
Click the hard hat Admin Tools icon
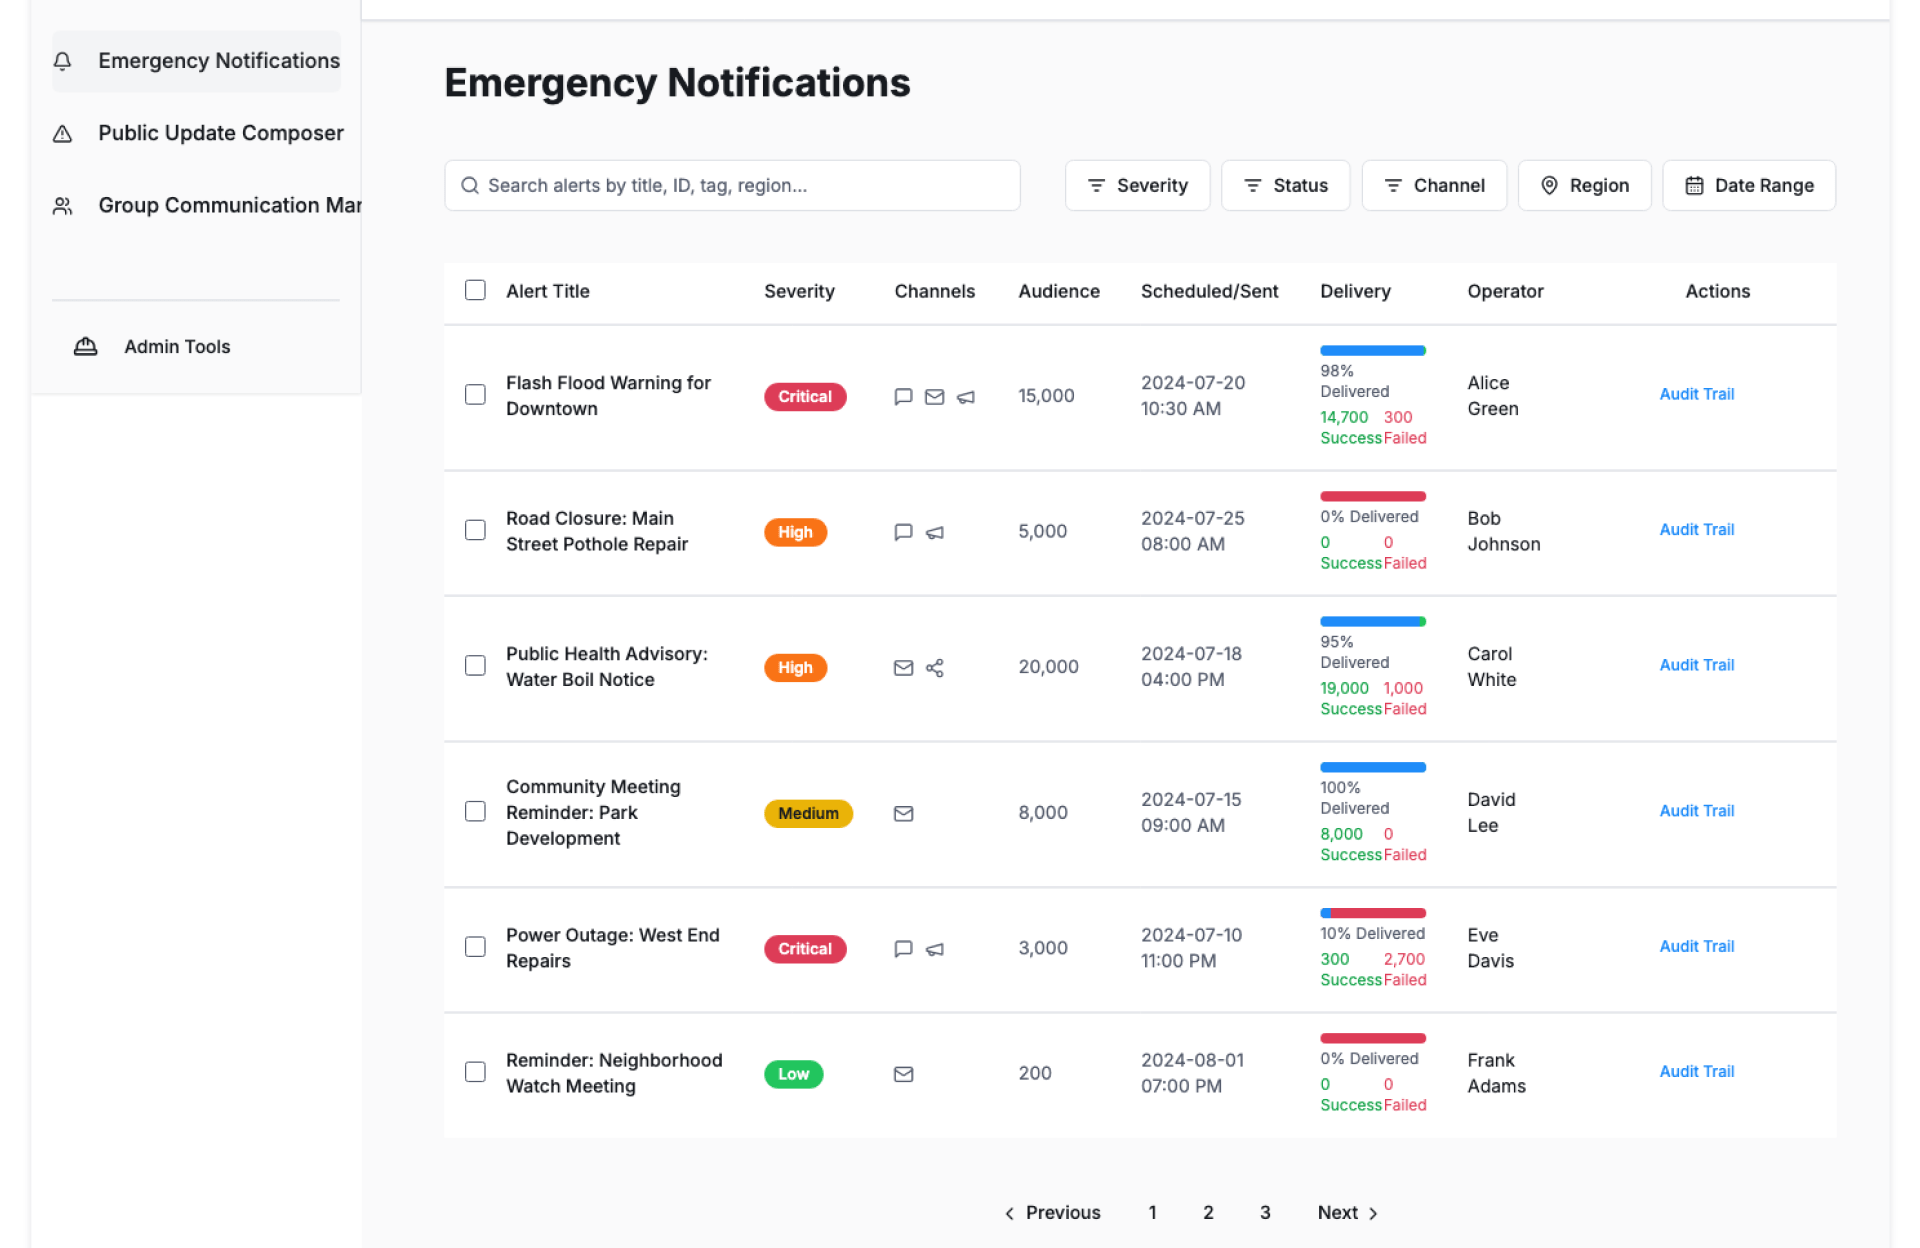tap(86, 346)
